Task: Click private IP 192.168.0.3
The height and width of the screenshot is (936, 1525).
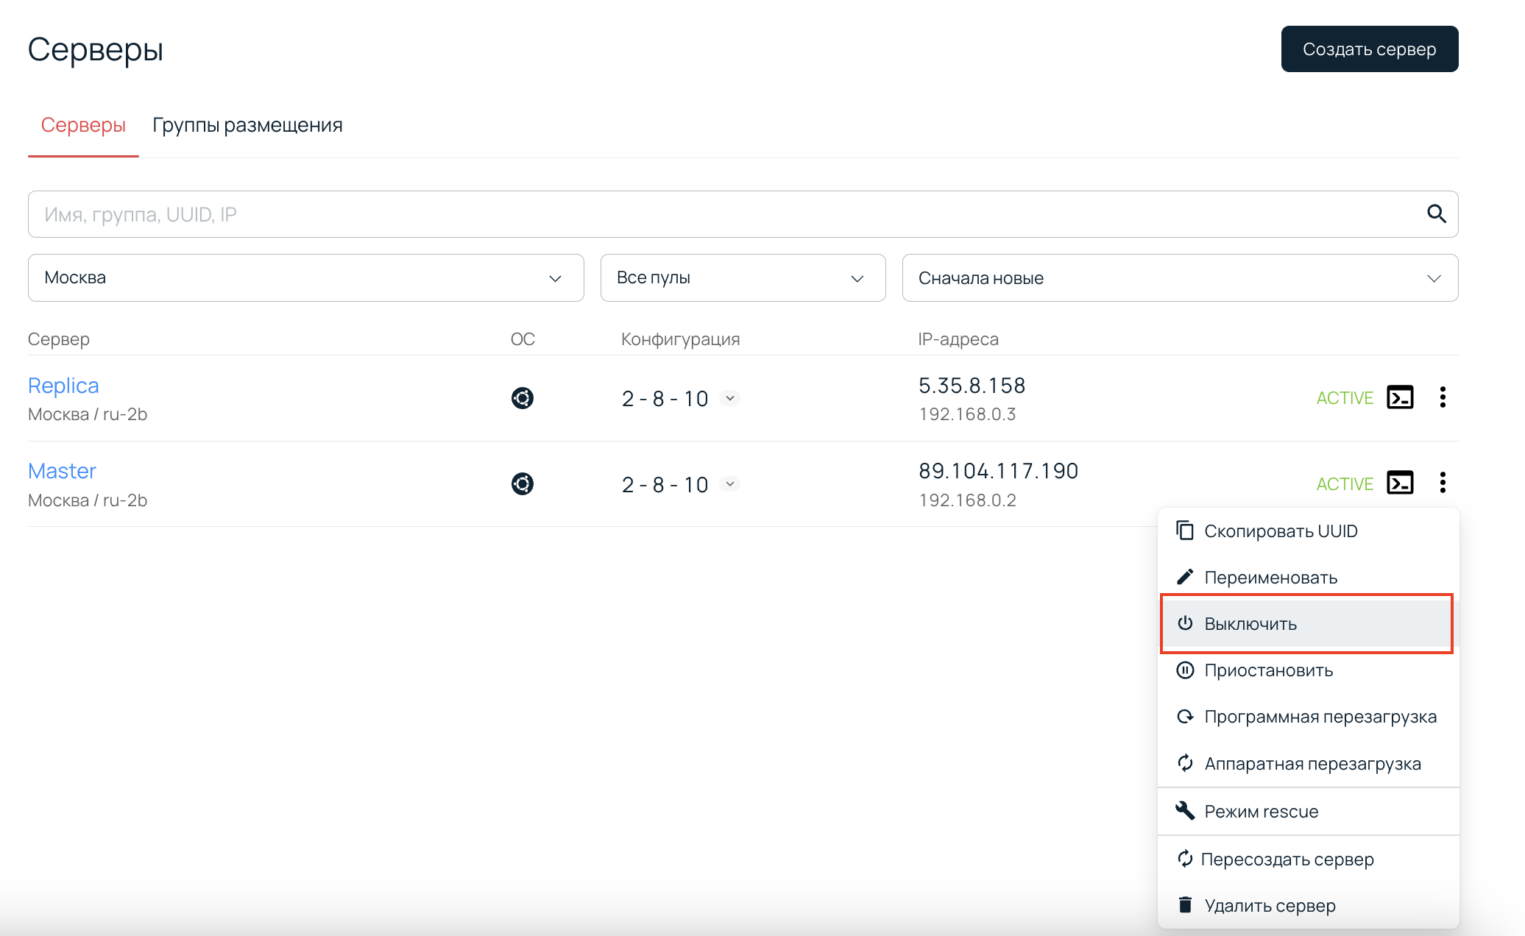Action: click(x=967, y=414)
